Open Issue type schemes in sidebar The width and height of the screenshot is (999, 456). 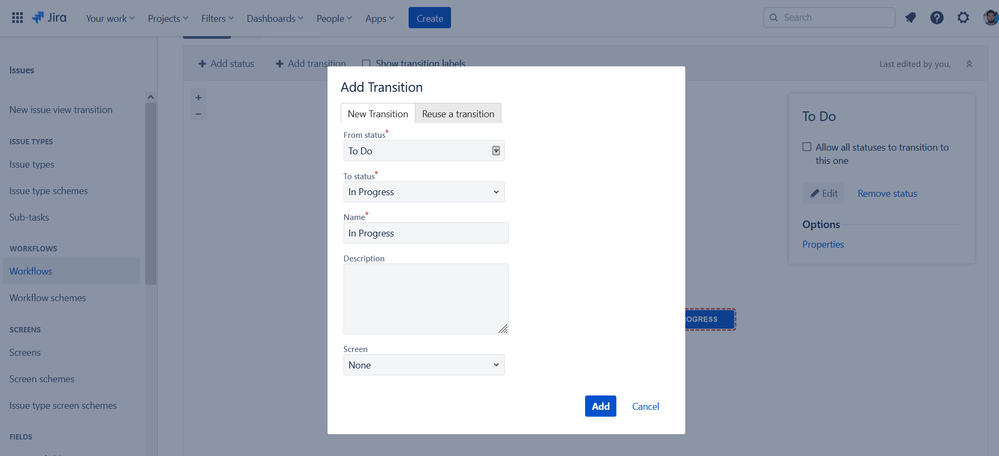[x=48, y=191]
